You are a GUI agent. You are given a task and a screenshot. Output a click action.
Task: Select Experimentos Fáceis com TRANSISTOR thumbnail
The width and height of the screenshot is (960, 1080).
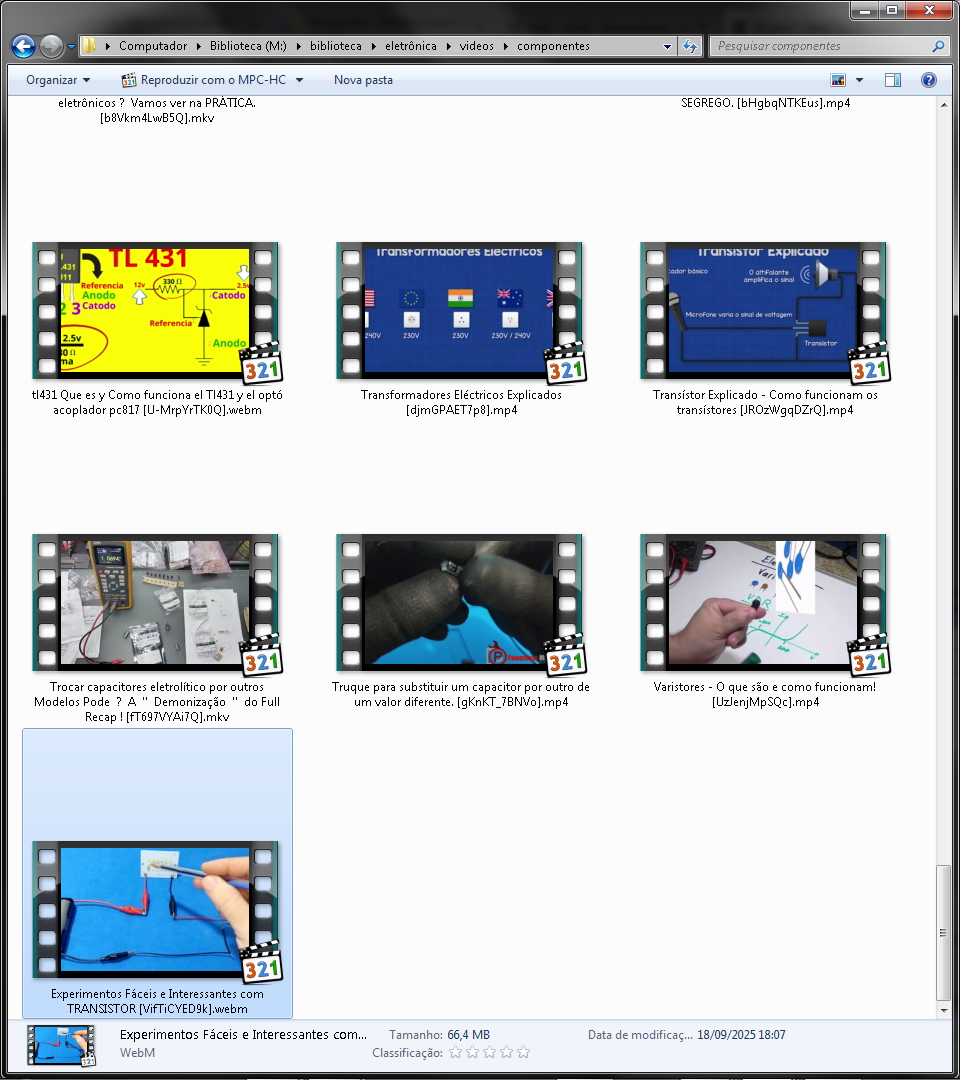point(155,910)
